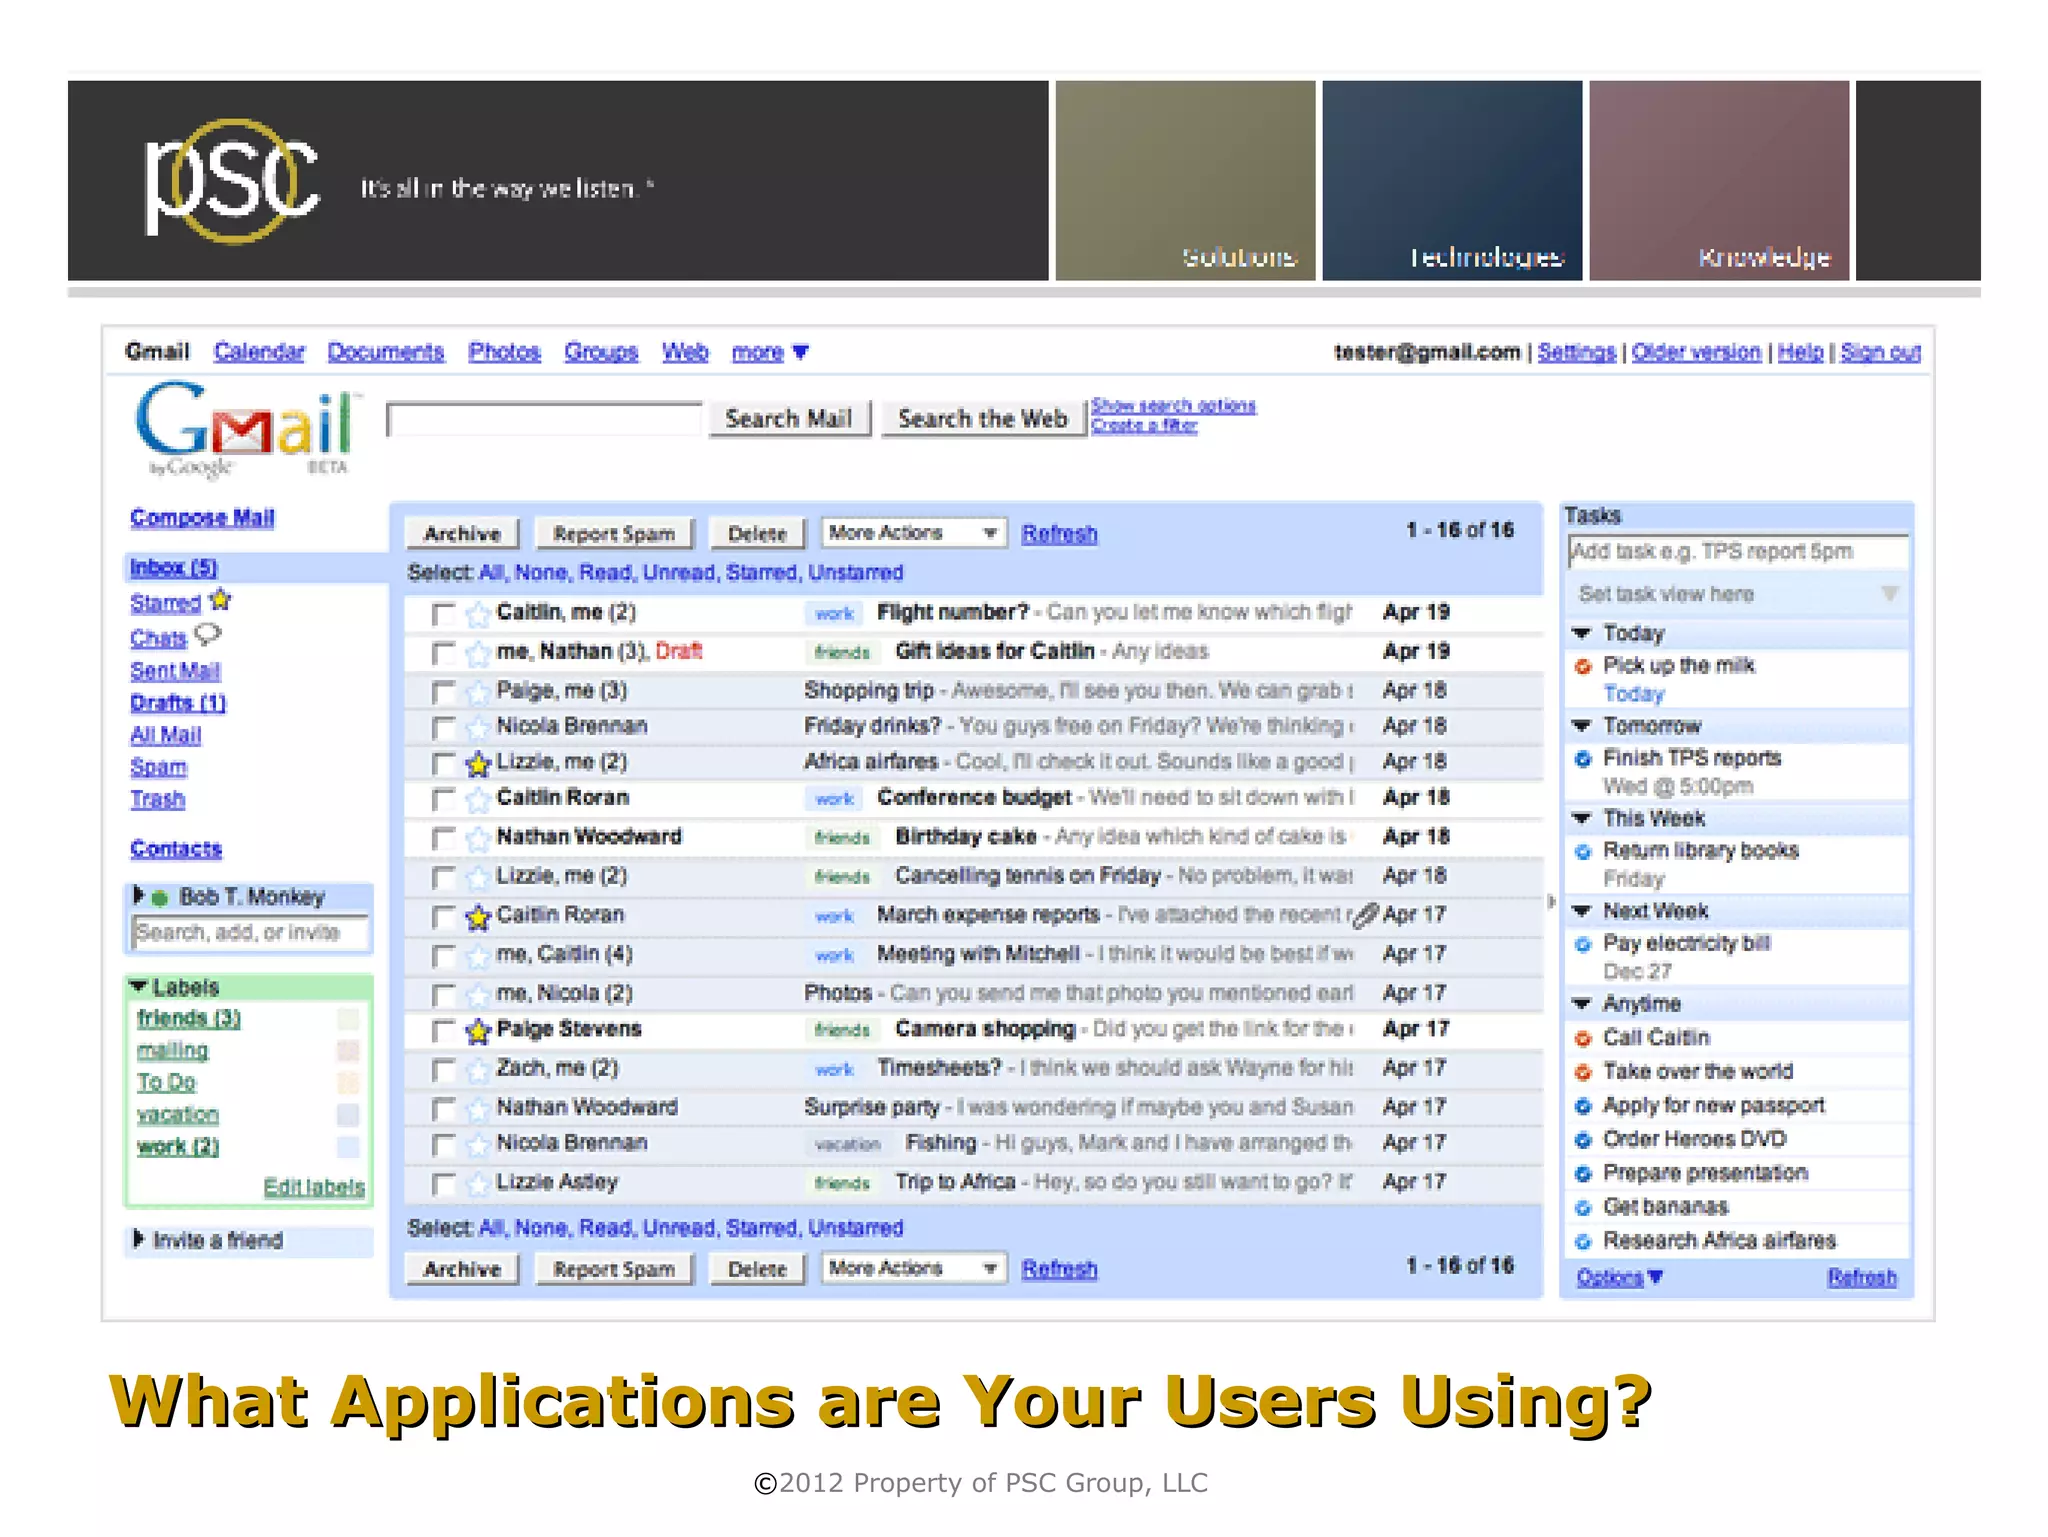The image size is (2048, 1537).
Task: Click the mail search input field
Action: click(544, 419)
